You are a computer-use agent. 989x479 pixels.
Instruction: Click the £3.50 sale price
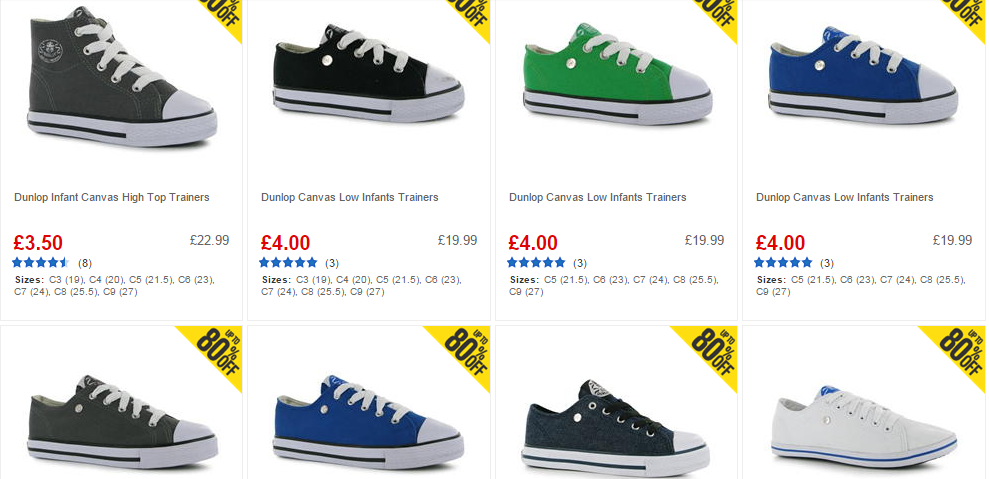(x=38, y=243)
